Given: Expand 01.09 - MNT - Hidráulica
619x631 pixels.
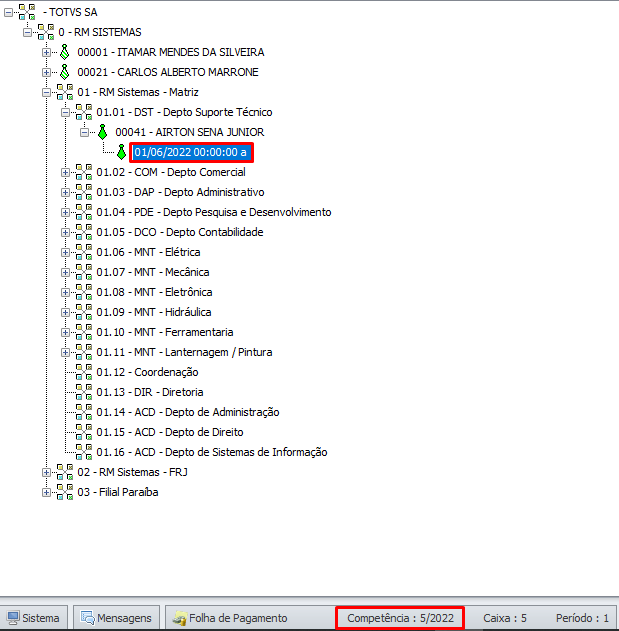Looking at the screenshot, I should click(x=65, y=313).
